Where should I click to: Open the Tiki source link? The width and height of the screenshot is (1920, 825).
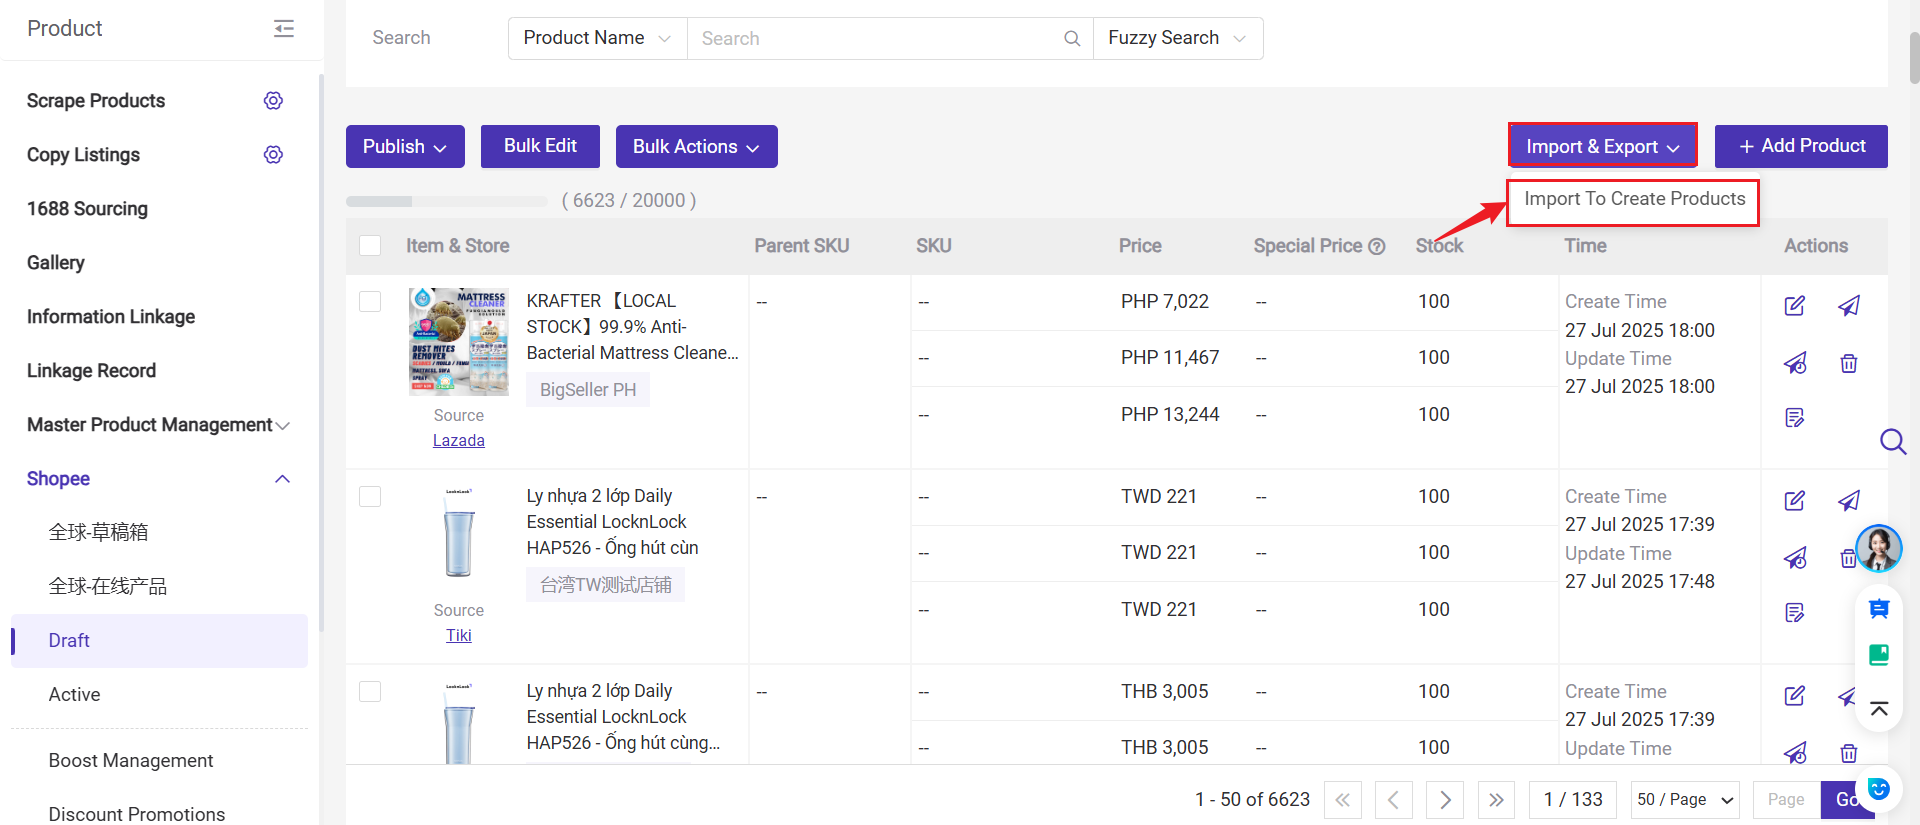459,635
